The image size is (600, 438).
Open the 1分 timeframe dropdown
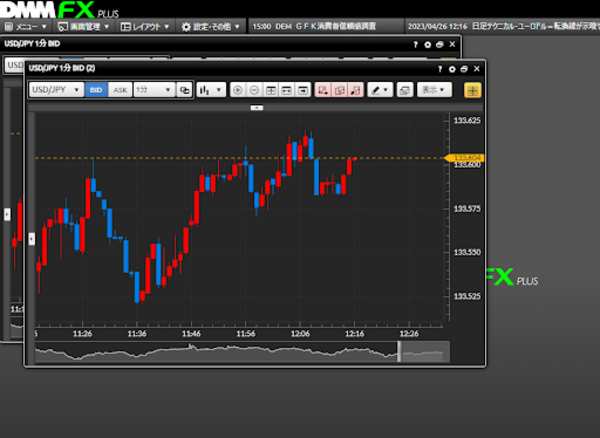(x=152, y=89)
